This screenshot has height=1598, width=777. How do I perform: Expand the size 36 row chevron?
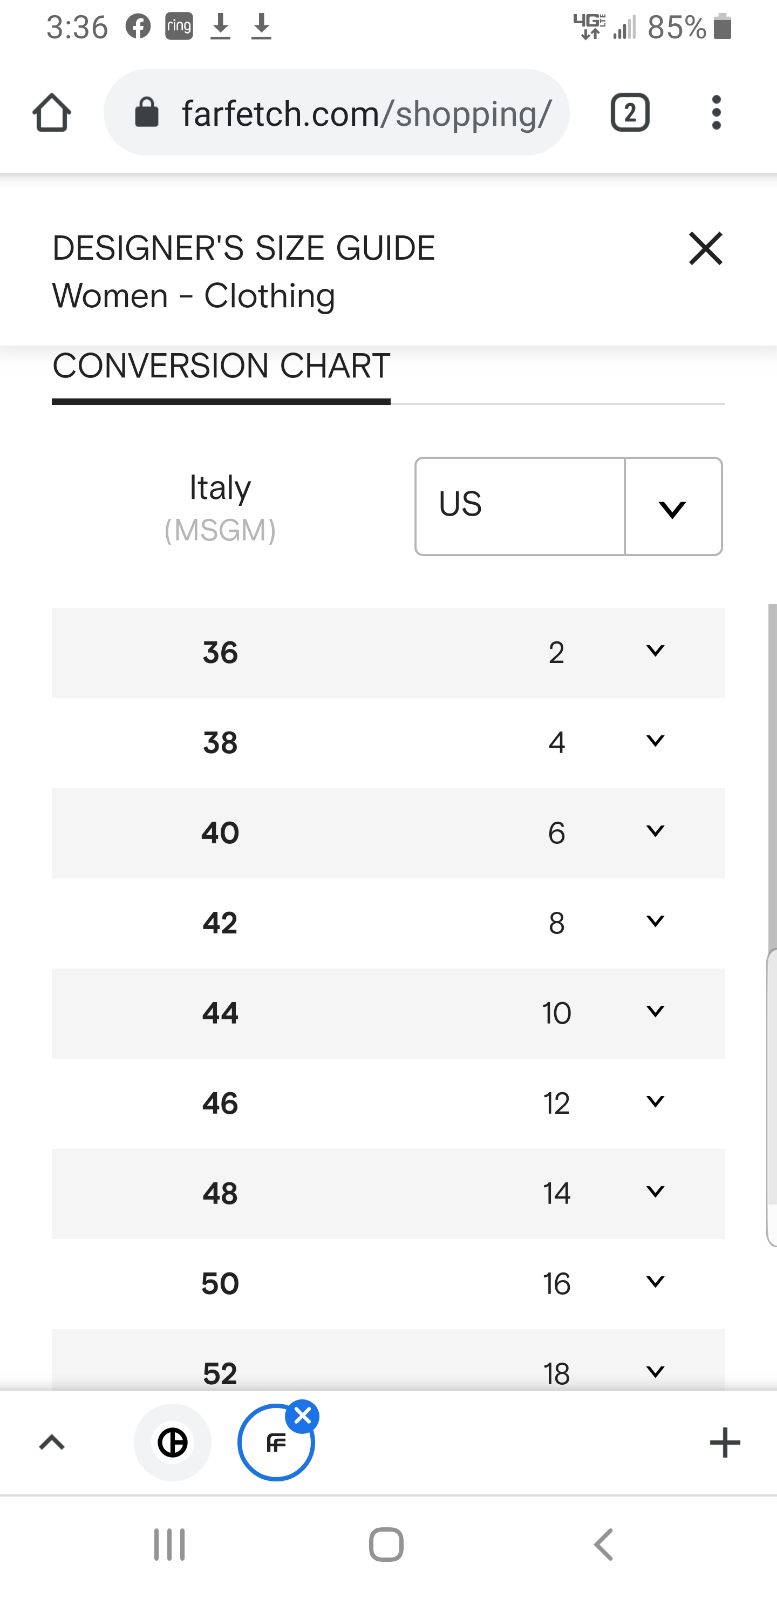pyautogui.click(x=655, y=651)
